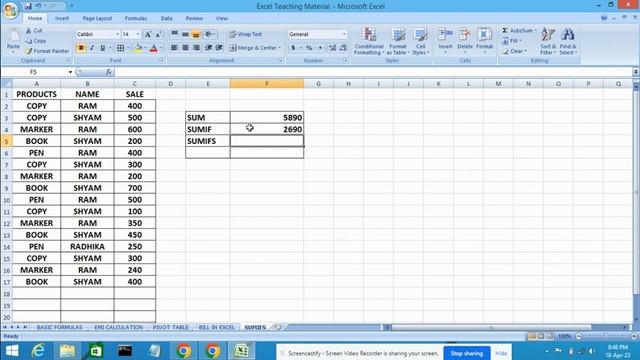Click Decrease Decimal icon
The width and height of the screenshot is (640, 360).
(x=343, y=48)
